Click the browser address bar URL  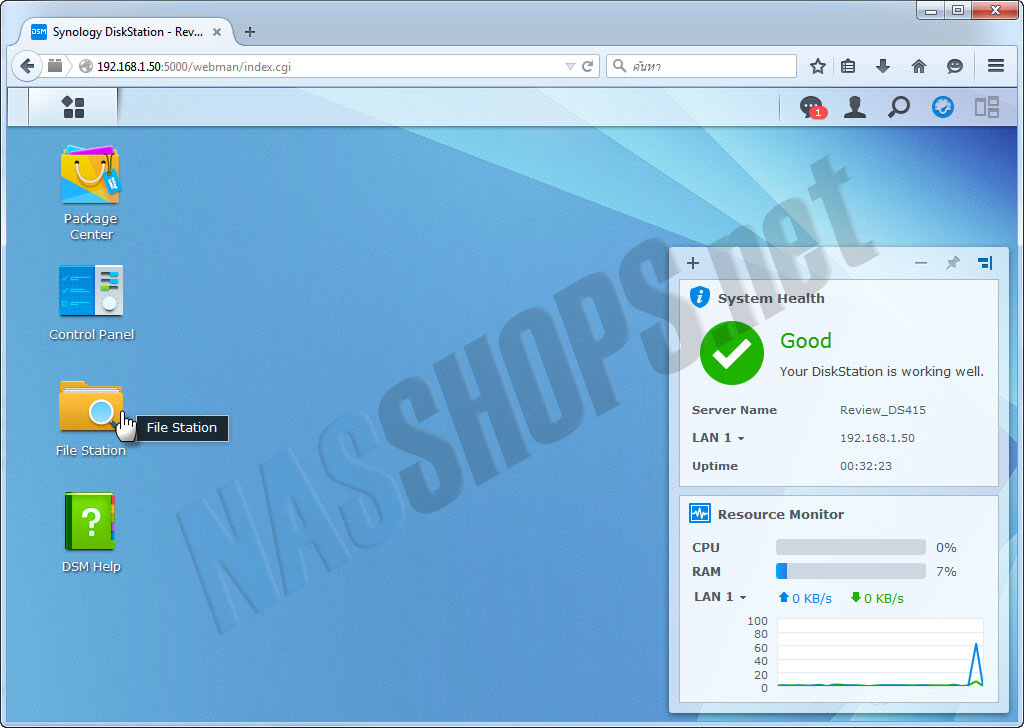[x=193, y=67]
